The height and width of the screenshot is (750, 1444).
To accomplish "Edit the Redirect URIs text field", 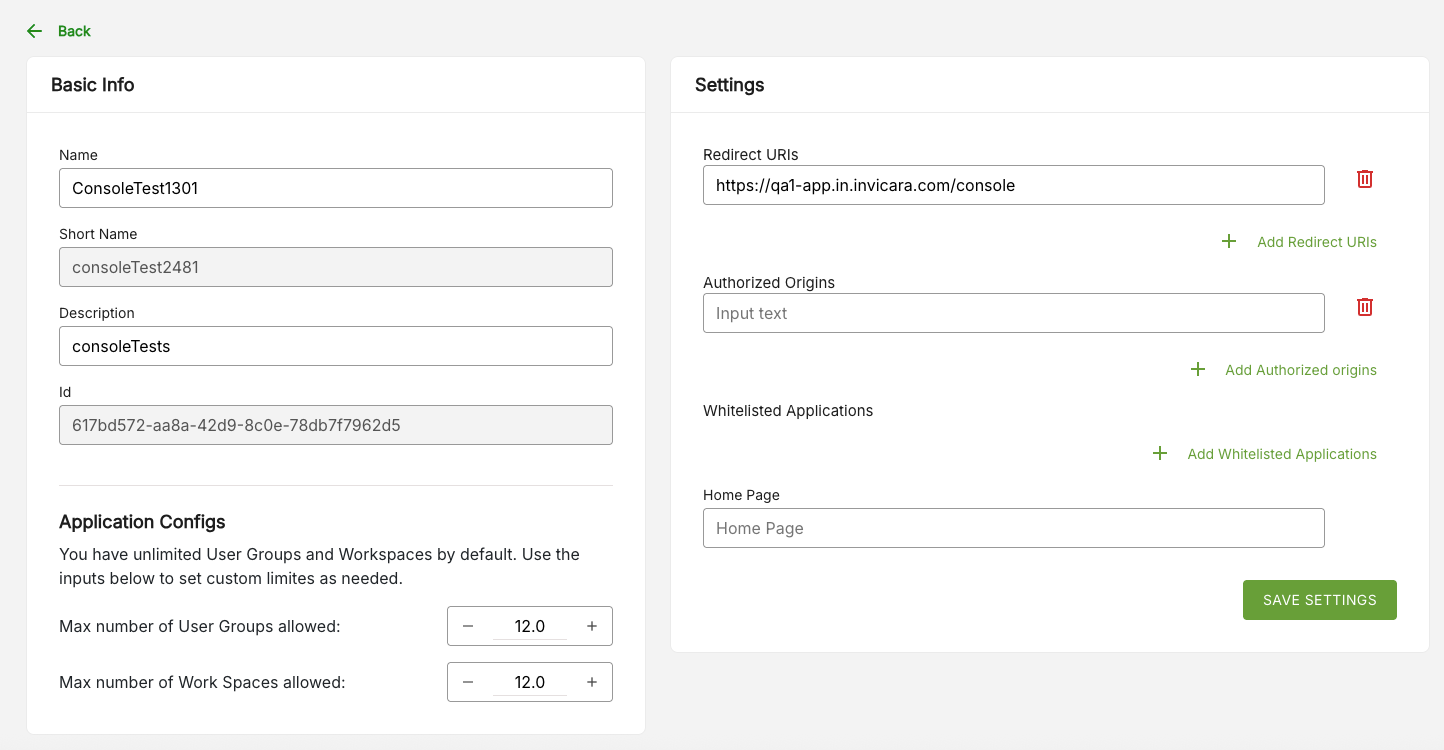I will point(1013,185).
